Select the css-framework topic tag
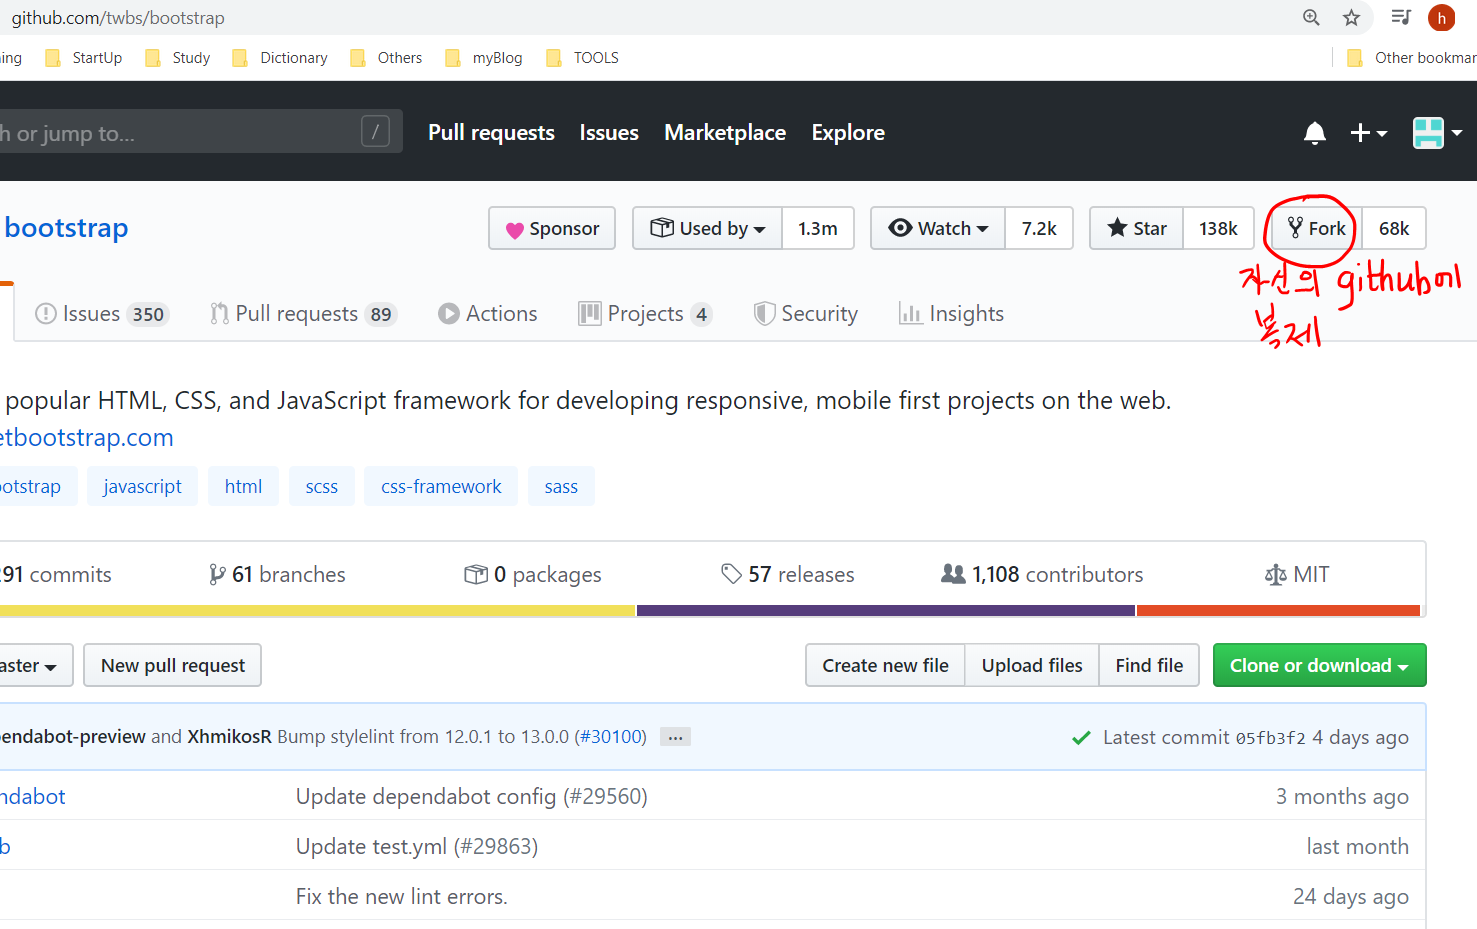This screenshot has width=1477, height=929. point(441,486)
